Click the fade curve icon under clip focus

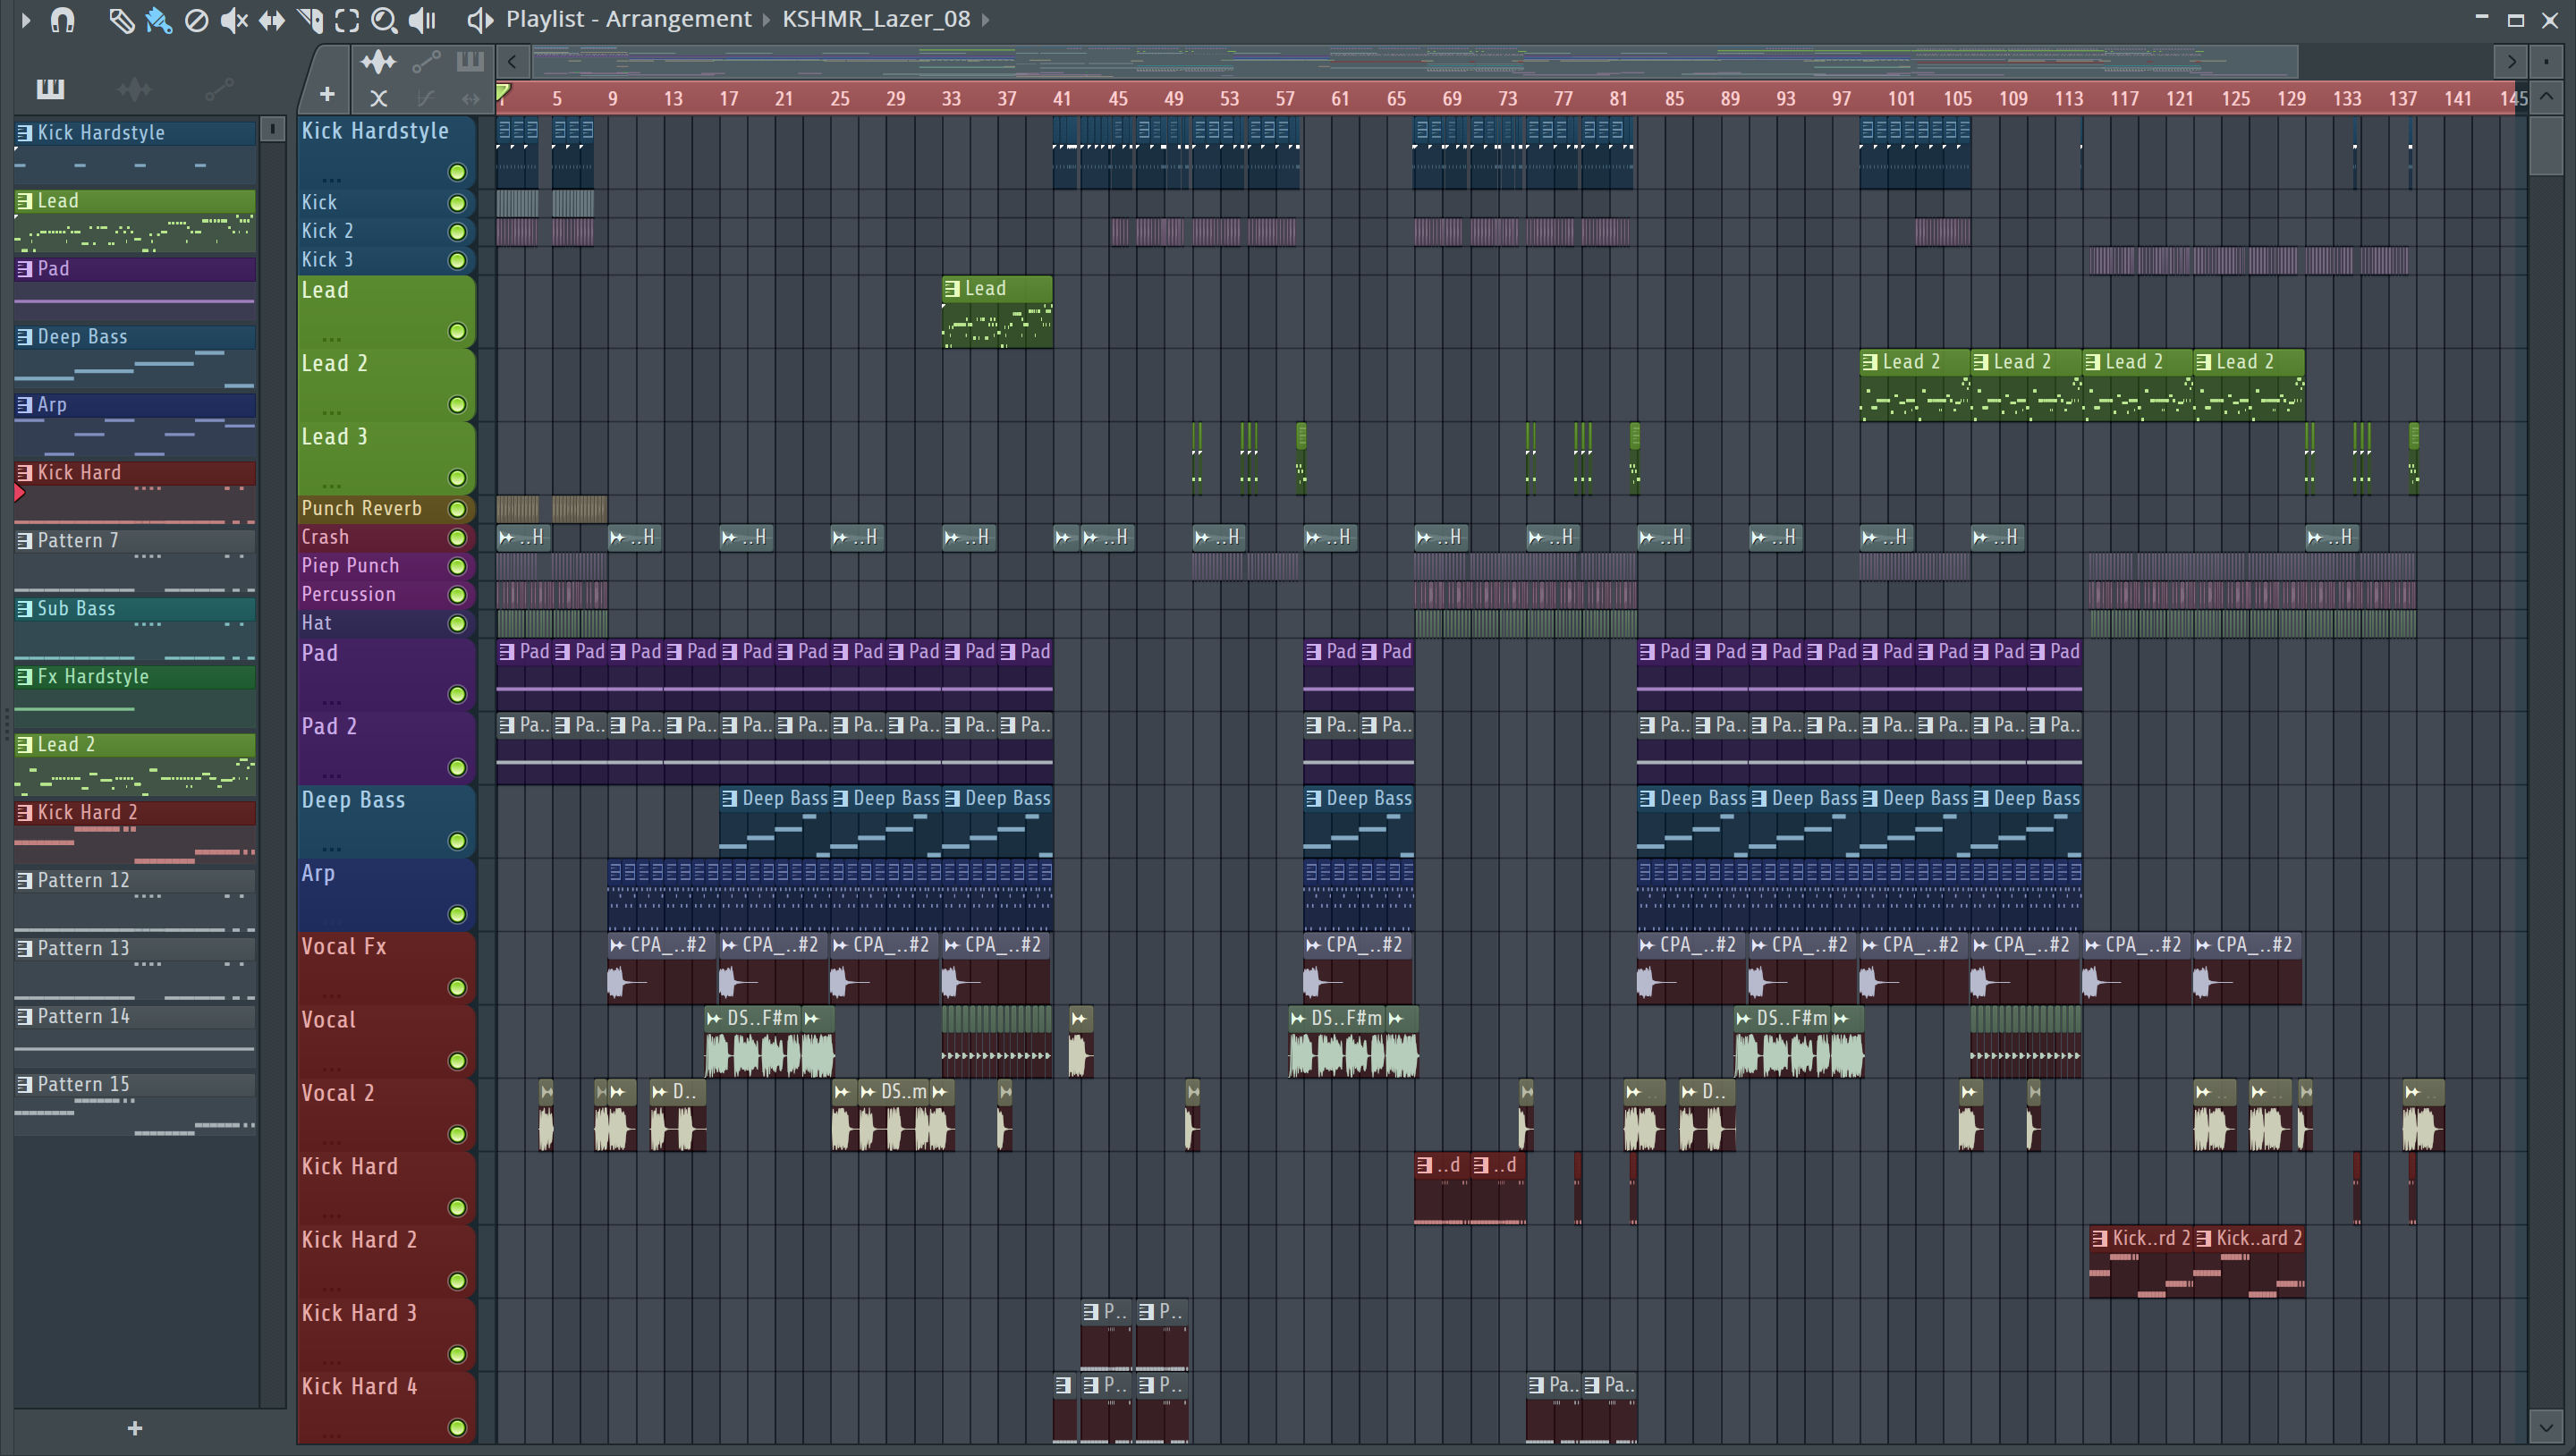(426, 98)
